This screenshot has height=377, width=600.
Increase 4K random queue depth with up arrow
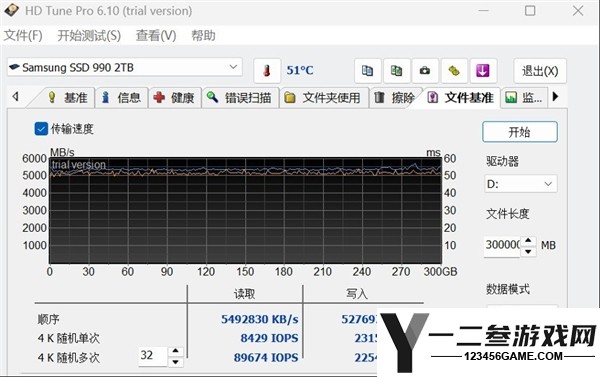pyautogui.click(x=175, y=351)
